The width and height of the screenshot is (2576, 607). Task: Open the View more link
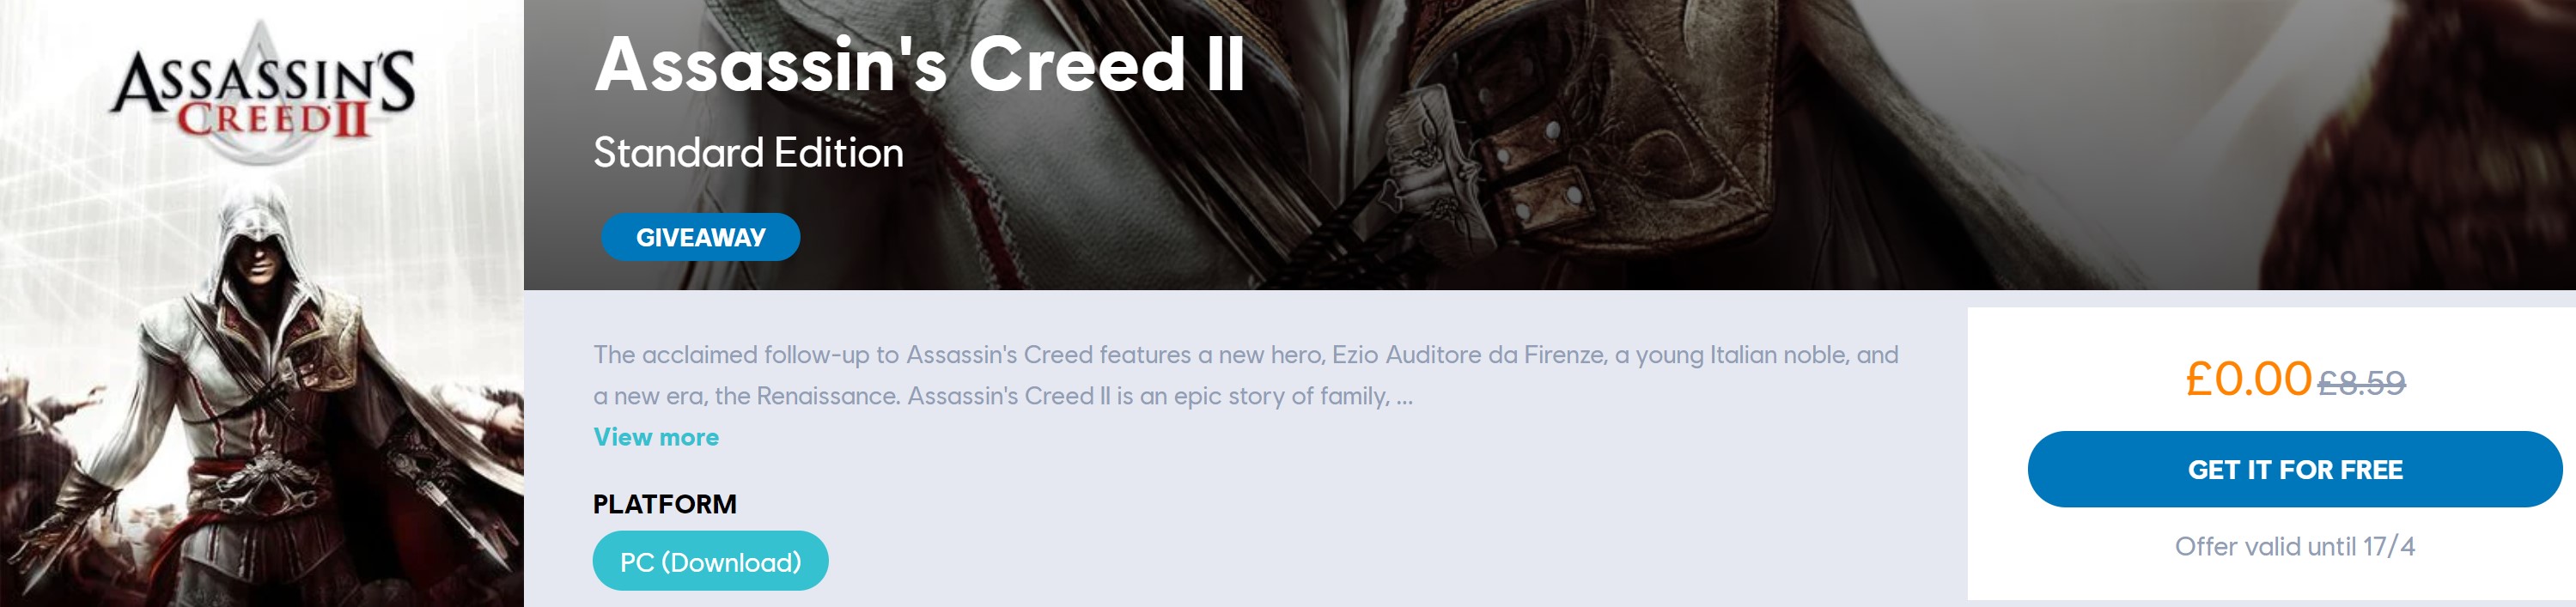point(655,437)
